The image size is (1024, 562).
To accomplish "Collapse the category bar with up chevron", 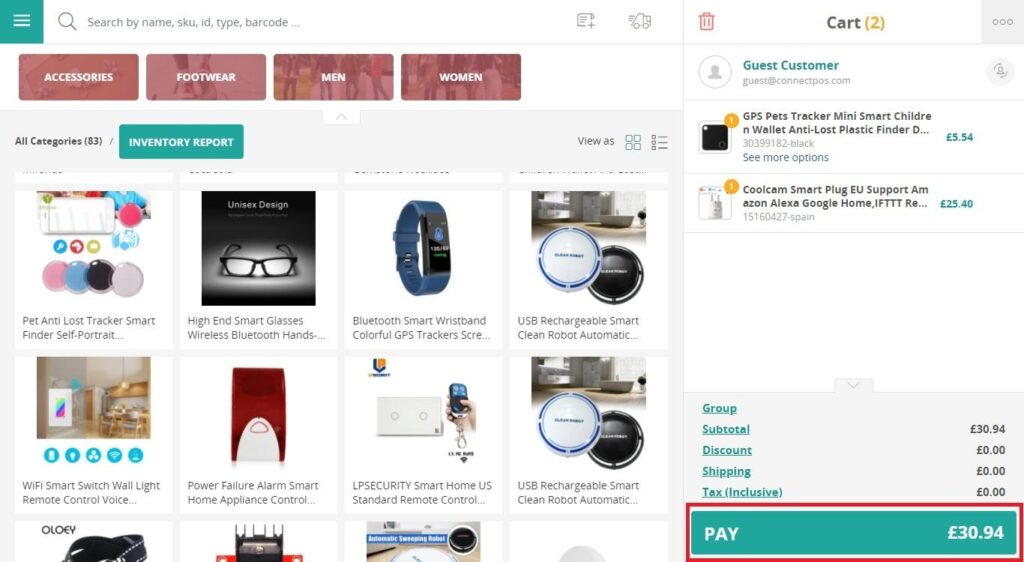I will (x=341, y=117).
